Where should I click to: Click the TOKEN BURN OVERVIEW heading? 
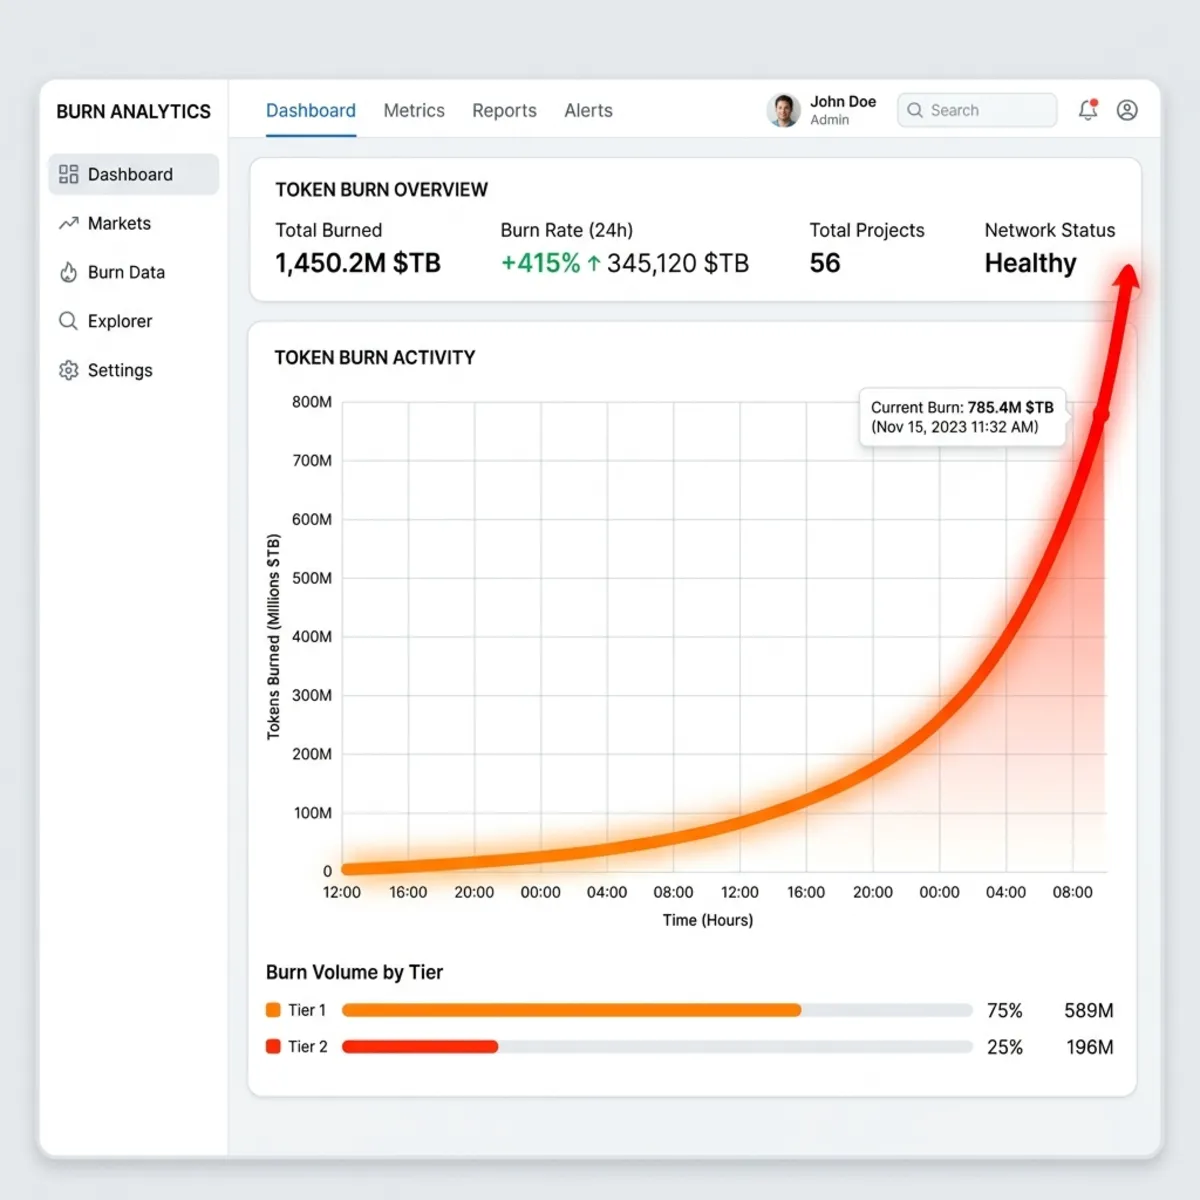382,190
